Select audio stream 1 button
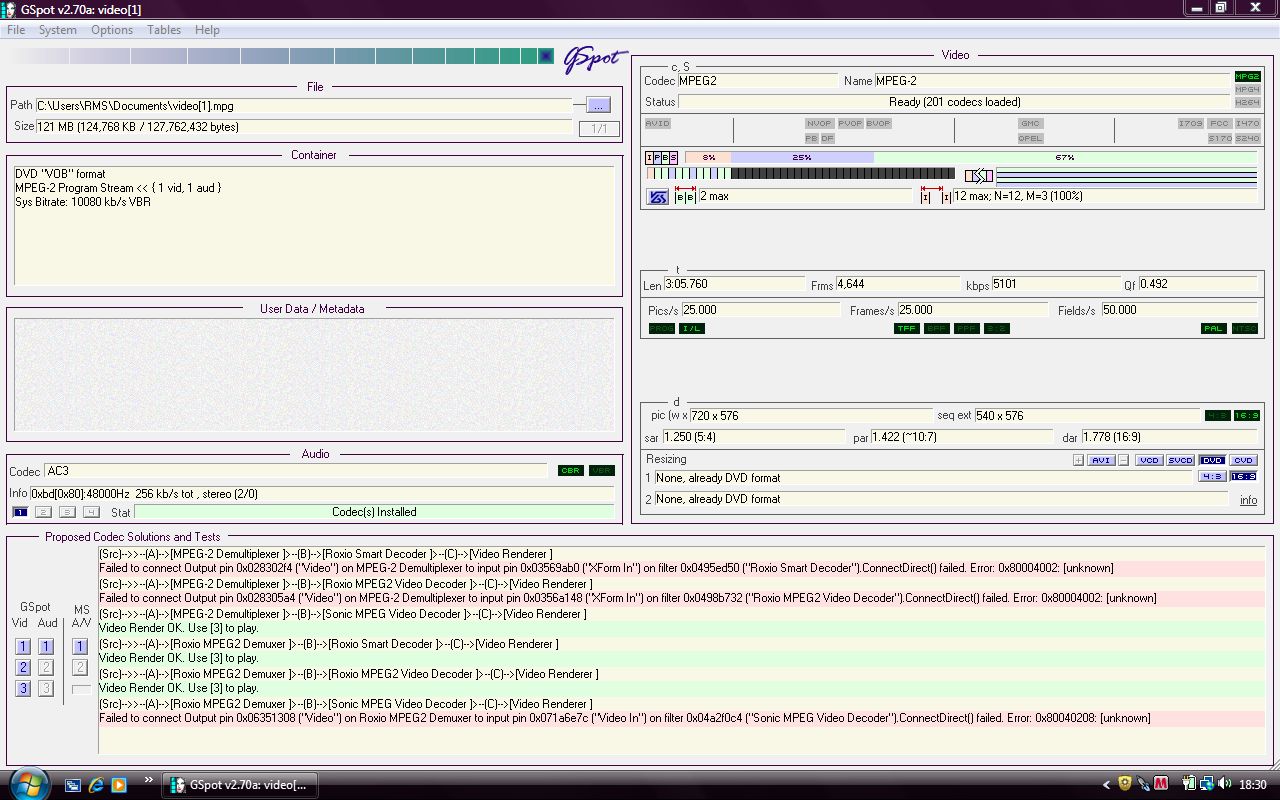The image size is (1280, 800). tap(20, 512)
